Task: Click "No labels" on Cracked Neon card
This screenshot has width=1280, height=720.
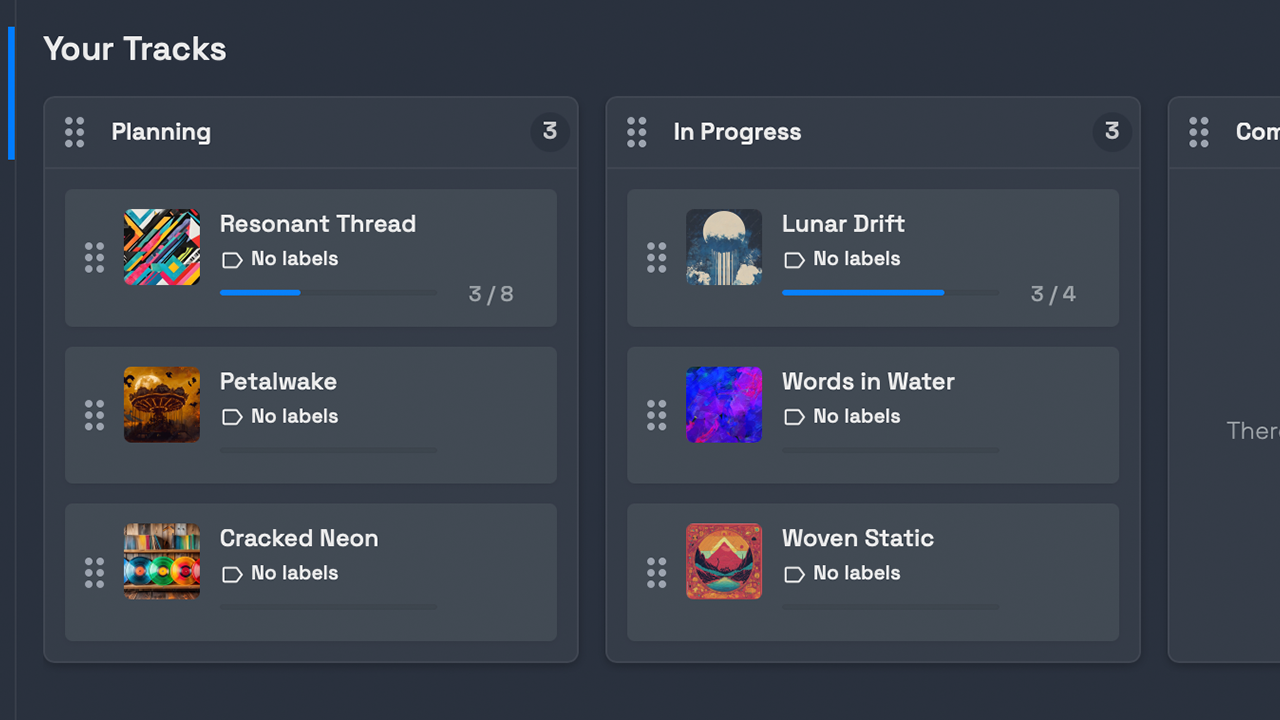Action: (x=294, y=573)
